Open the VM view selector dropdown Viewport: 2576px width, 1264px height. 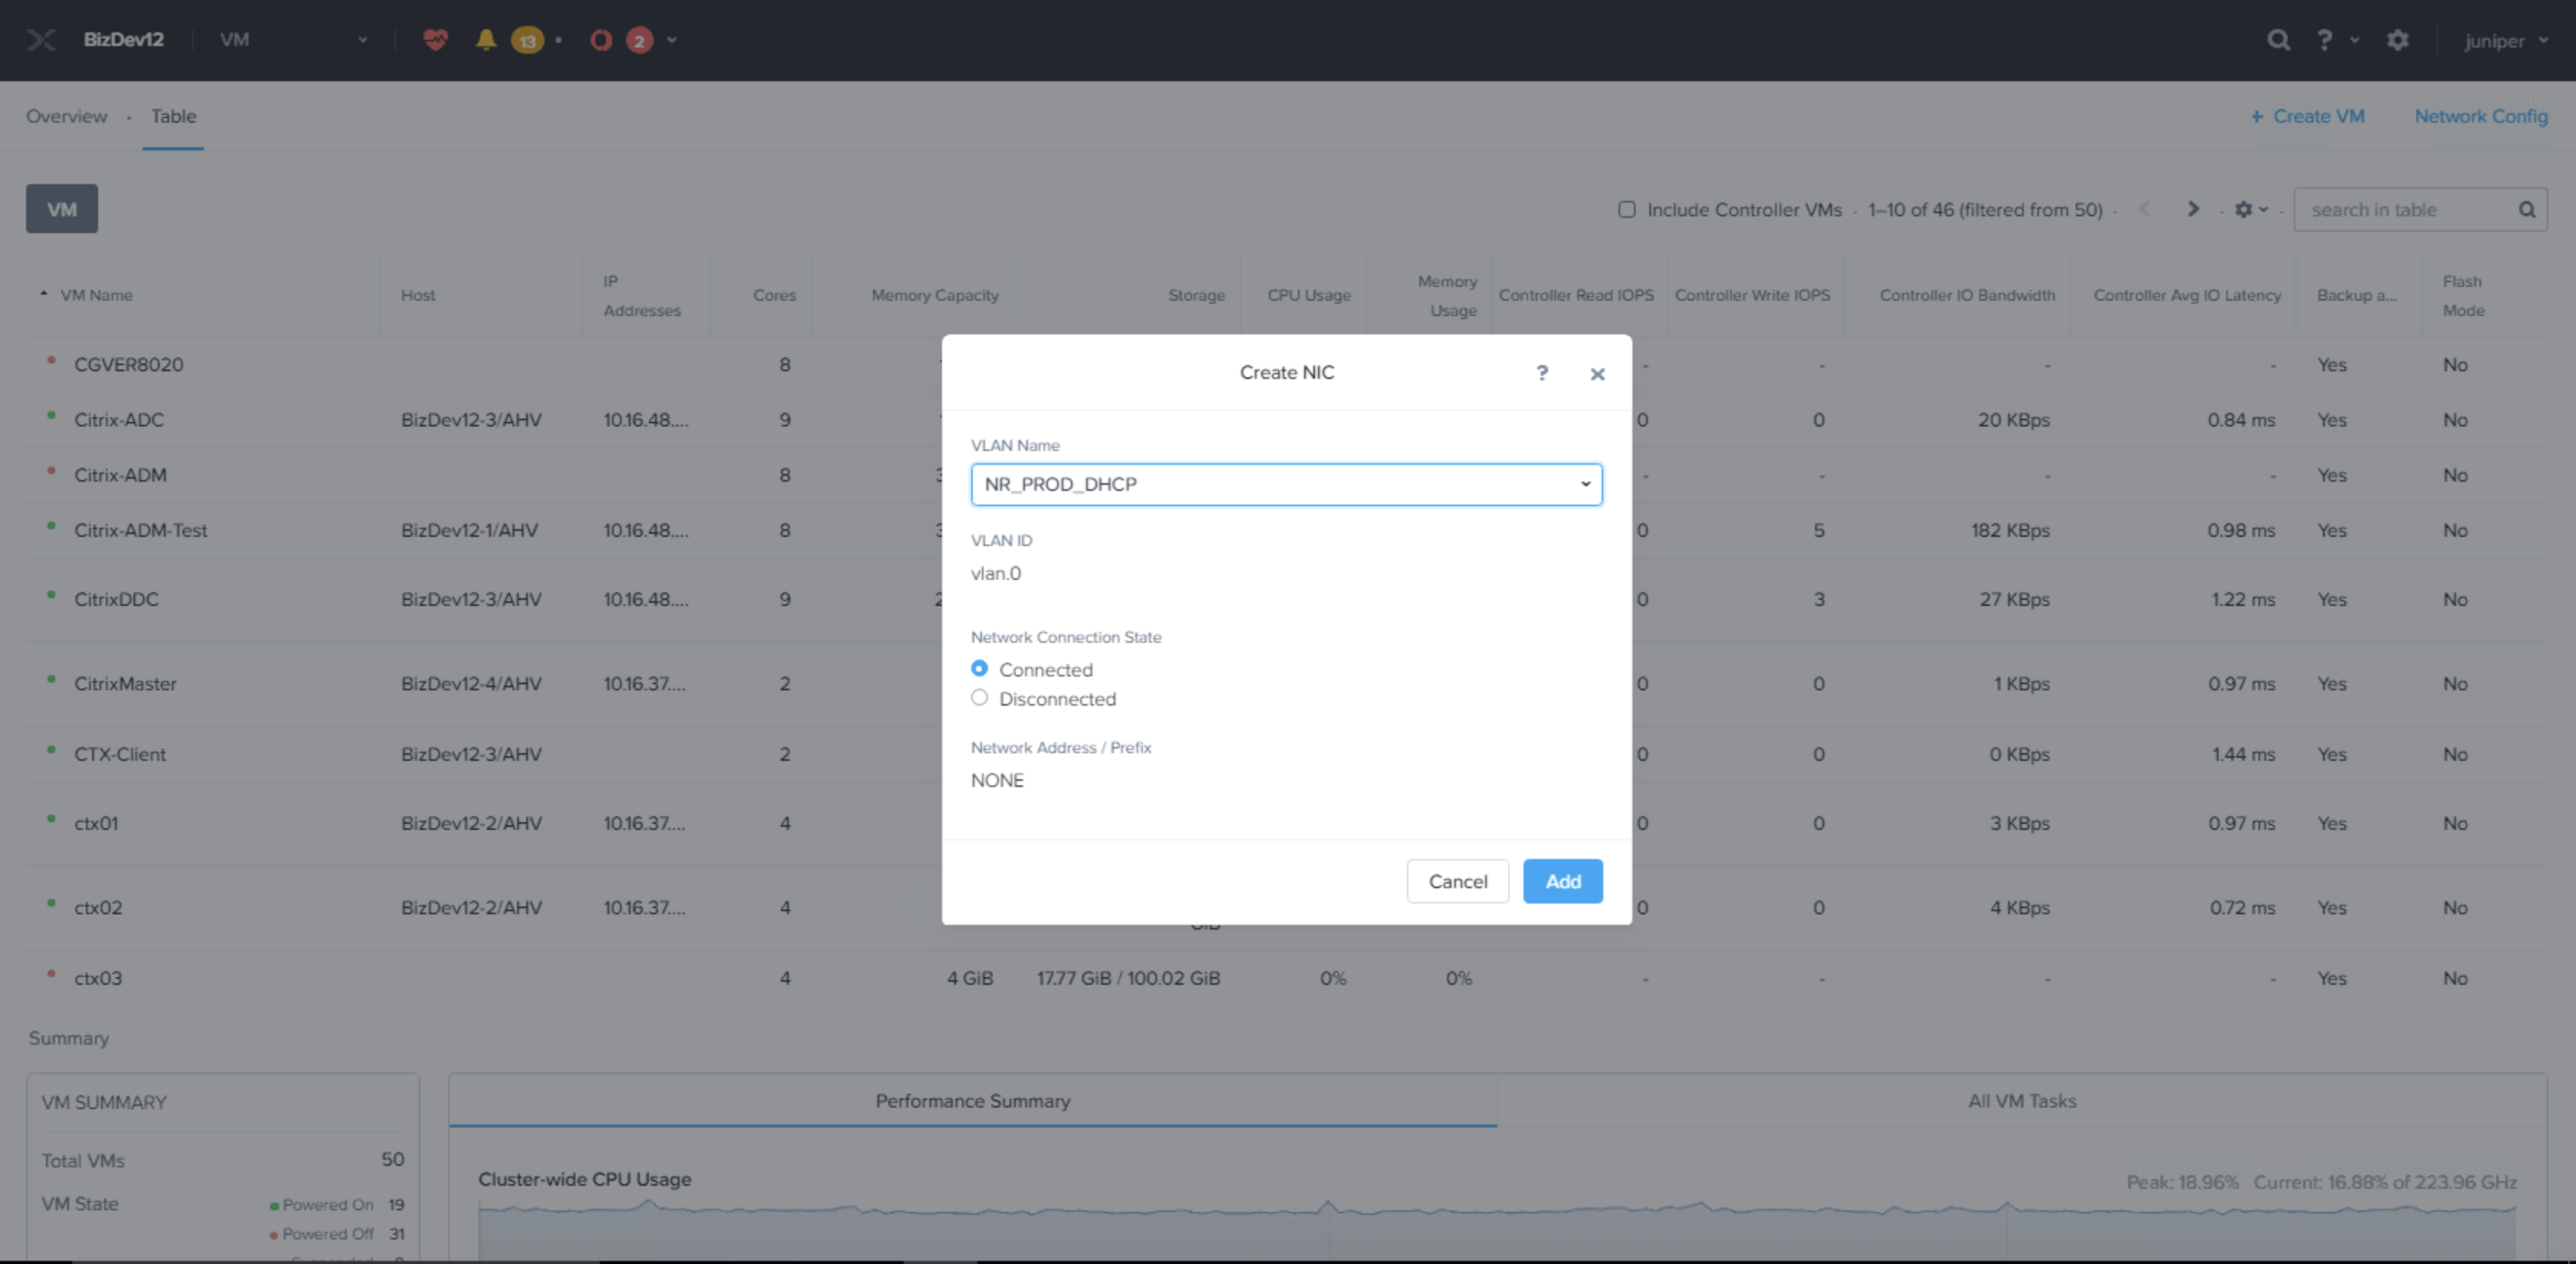click(x=293, y=40)
